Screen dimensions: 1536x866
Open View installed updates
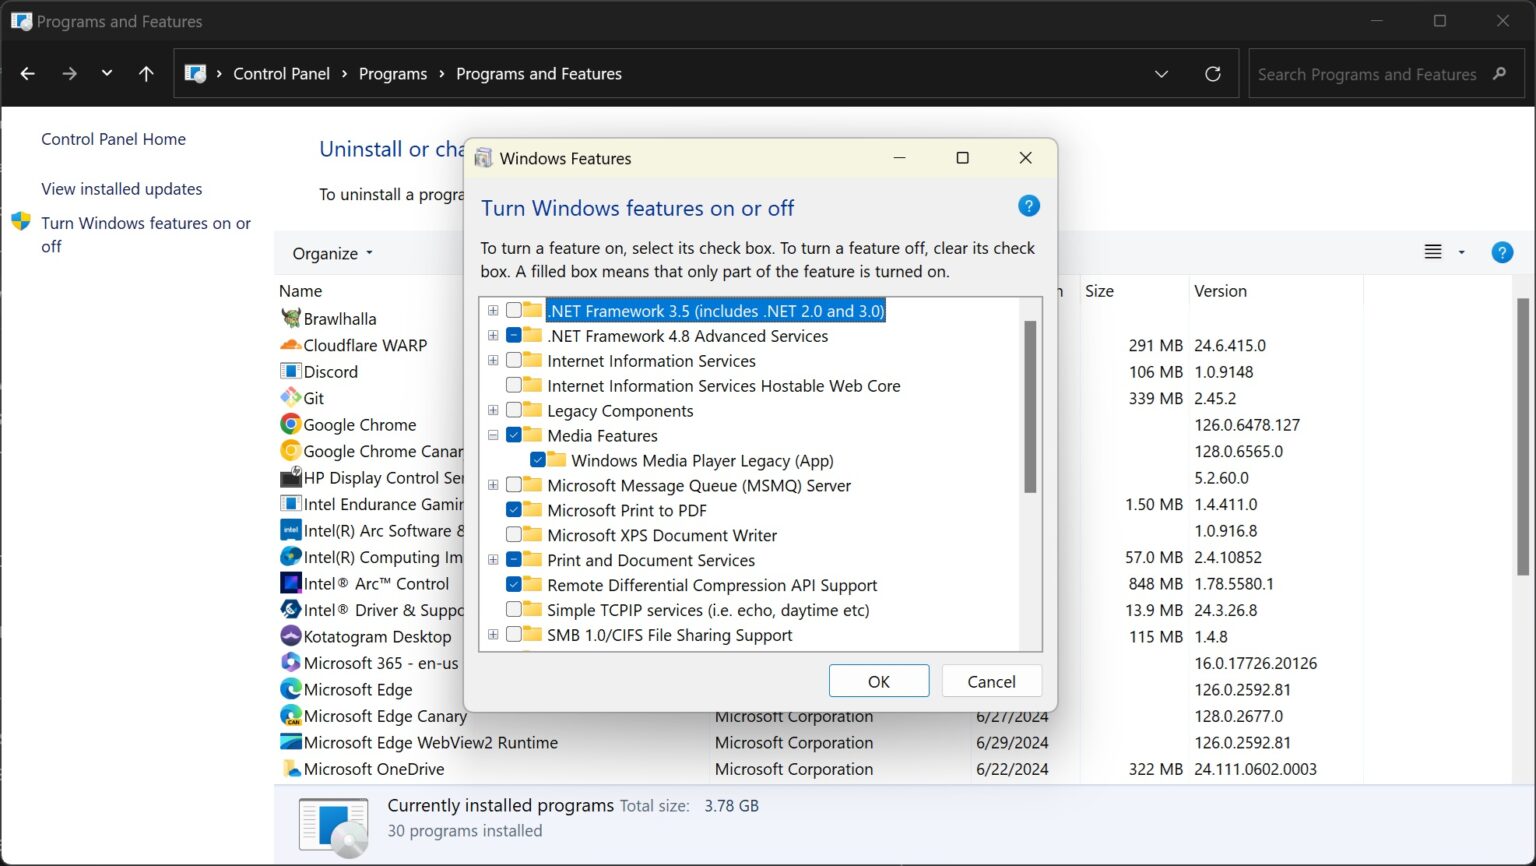121,188
